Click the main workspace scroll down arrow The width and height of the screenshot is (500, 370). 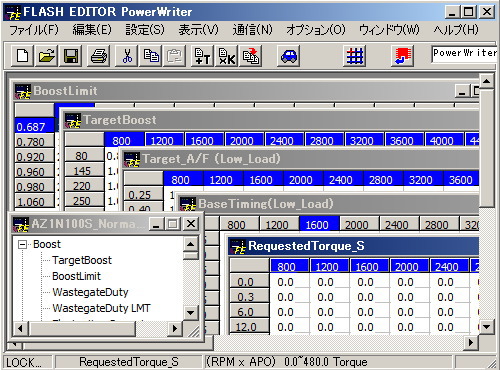486,327
